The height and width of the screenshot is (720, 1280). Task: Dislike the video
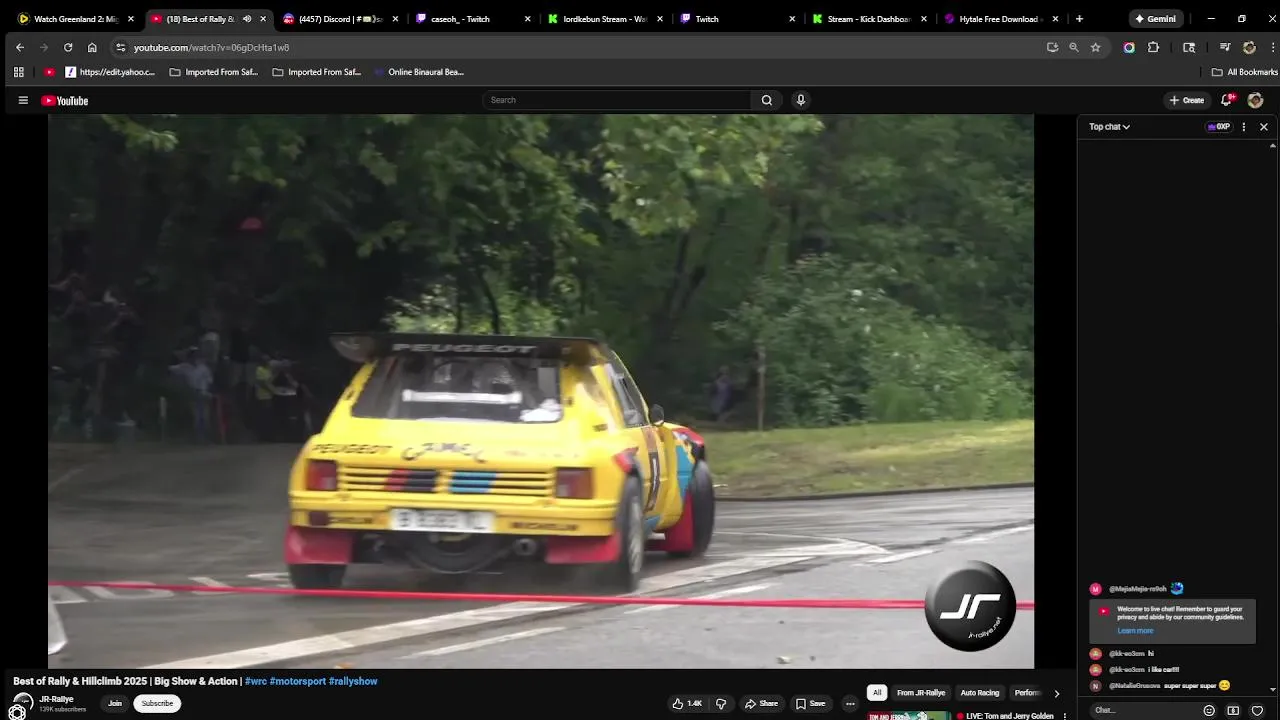point(721,704)
